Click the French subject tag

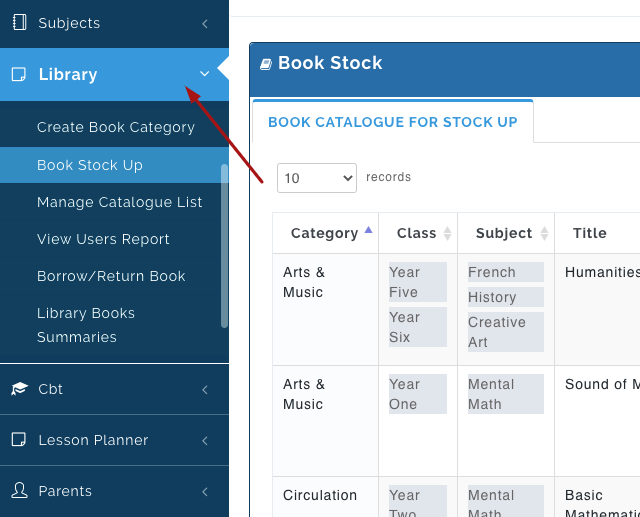[506, 272]
